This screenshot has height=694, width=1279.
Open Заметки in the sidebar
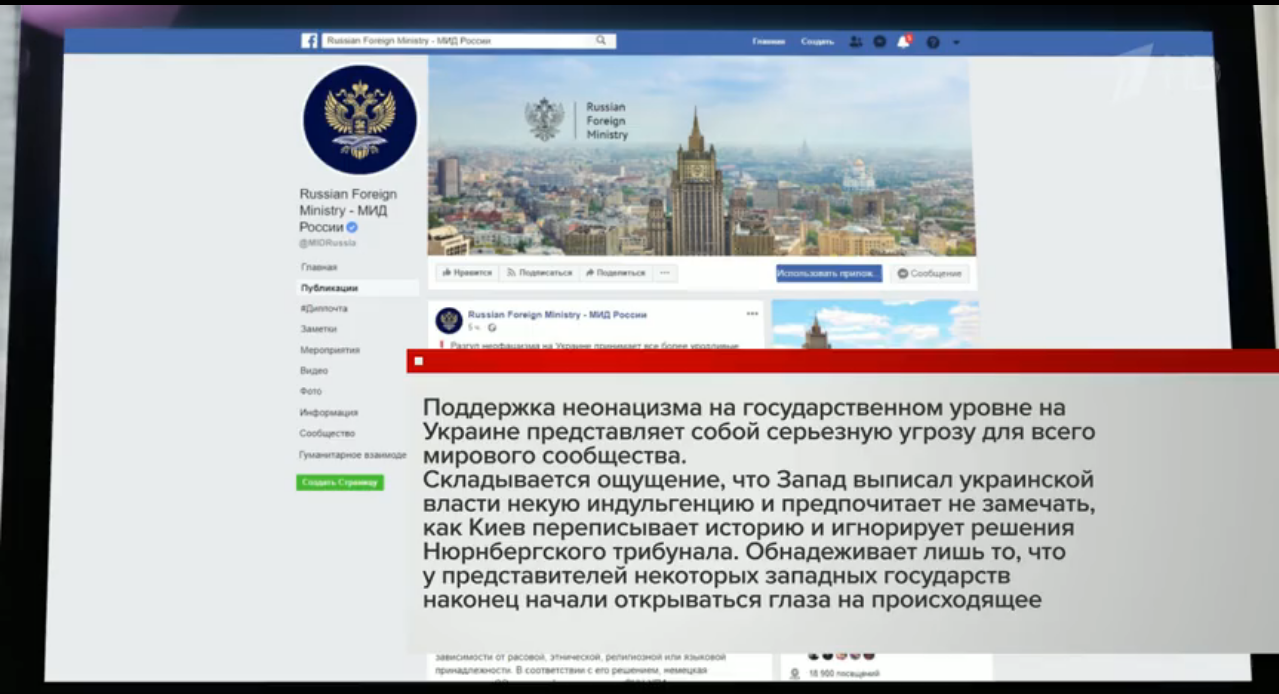(x=318, y=329)
